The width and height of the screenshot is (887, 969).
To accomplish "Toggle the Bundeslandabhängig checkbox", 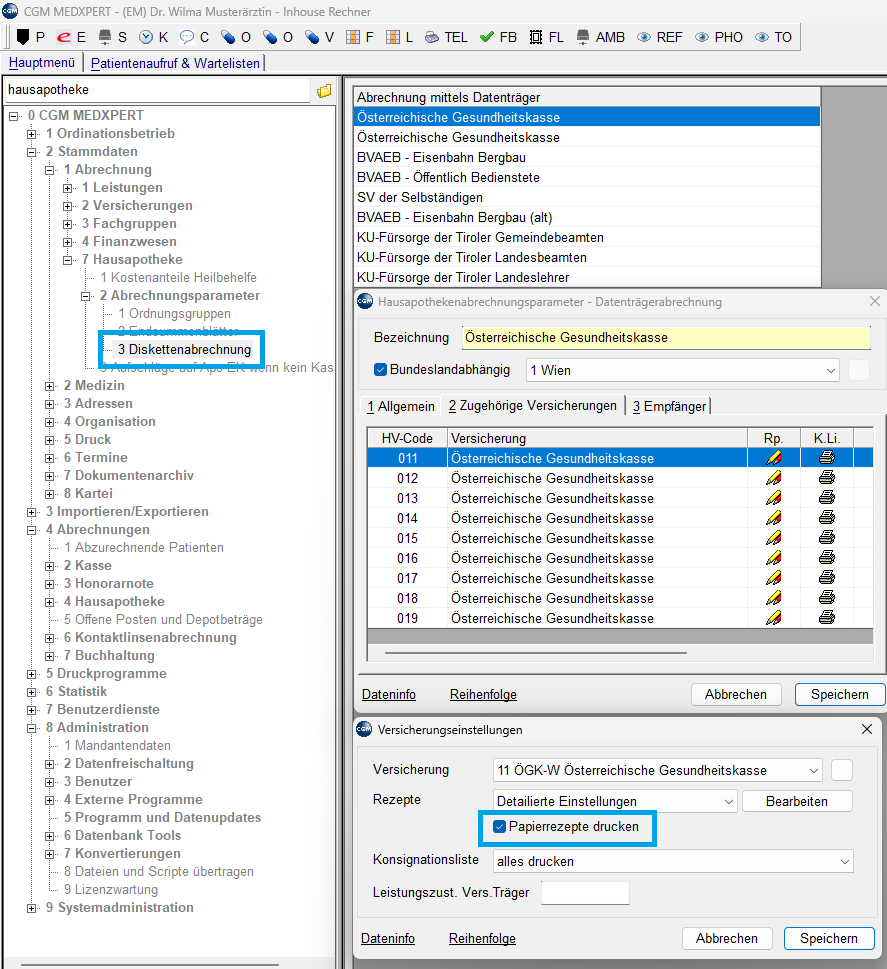I will [x=380, y=370].
